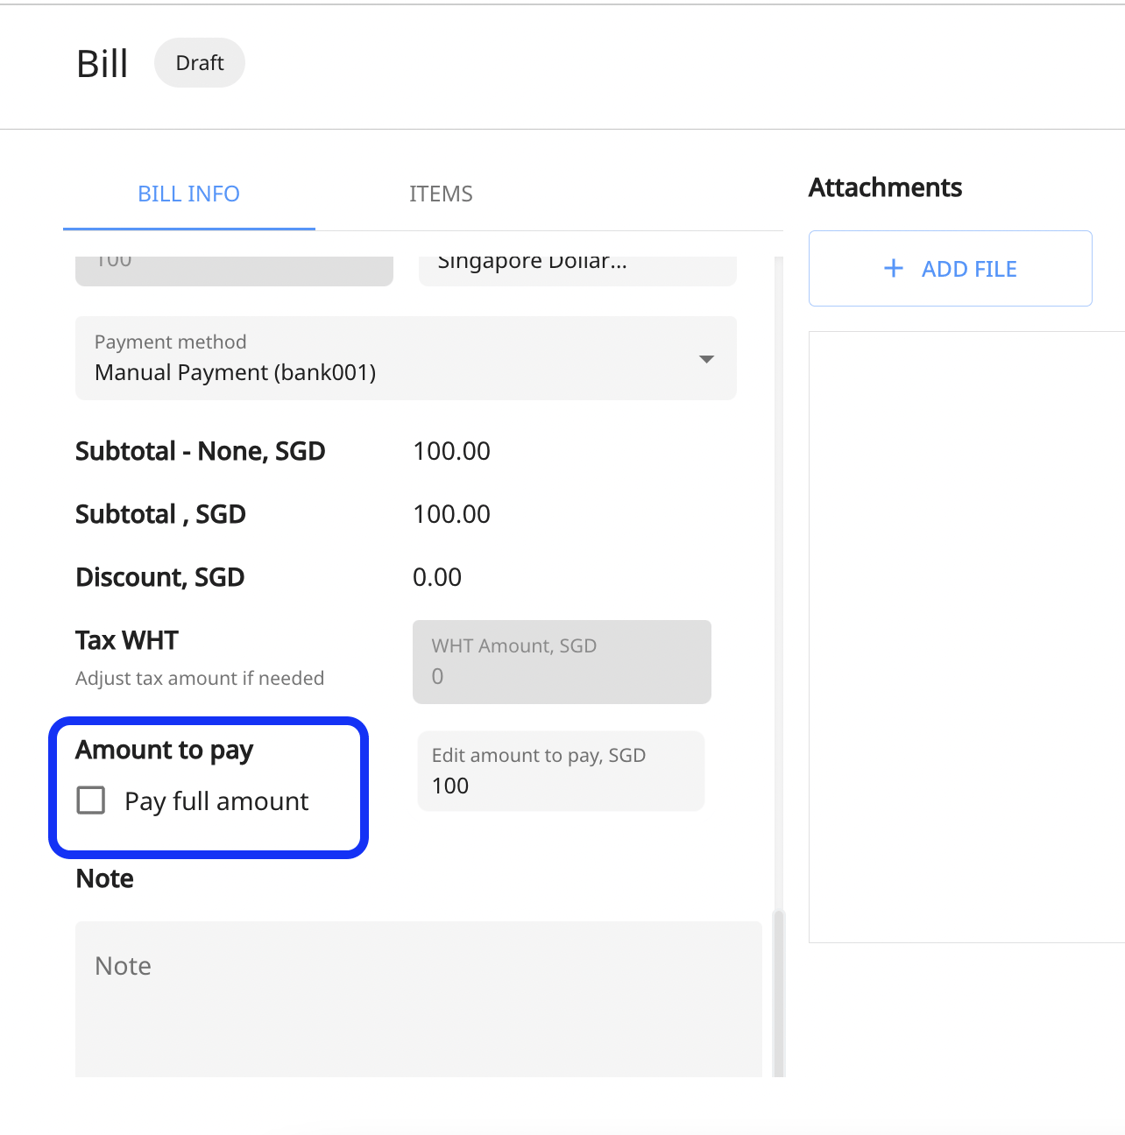Click the Payment method dropdown caret icon
The image size is (1125, 1135).
706,358
